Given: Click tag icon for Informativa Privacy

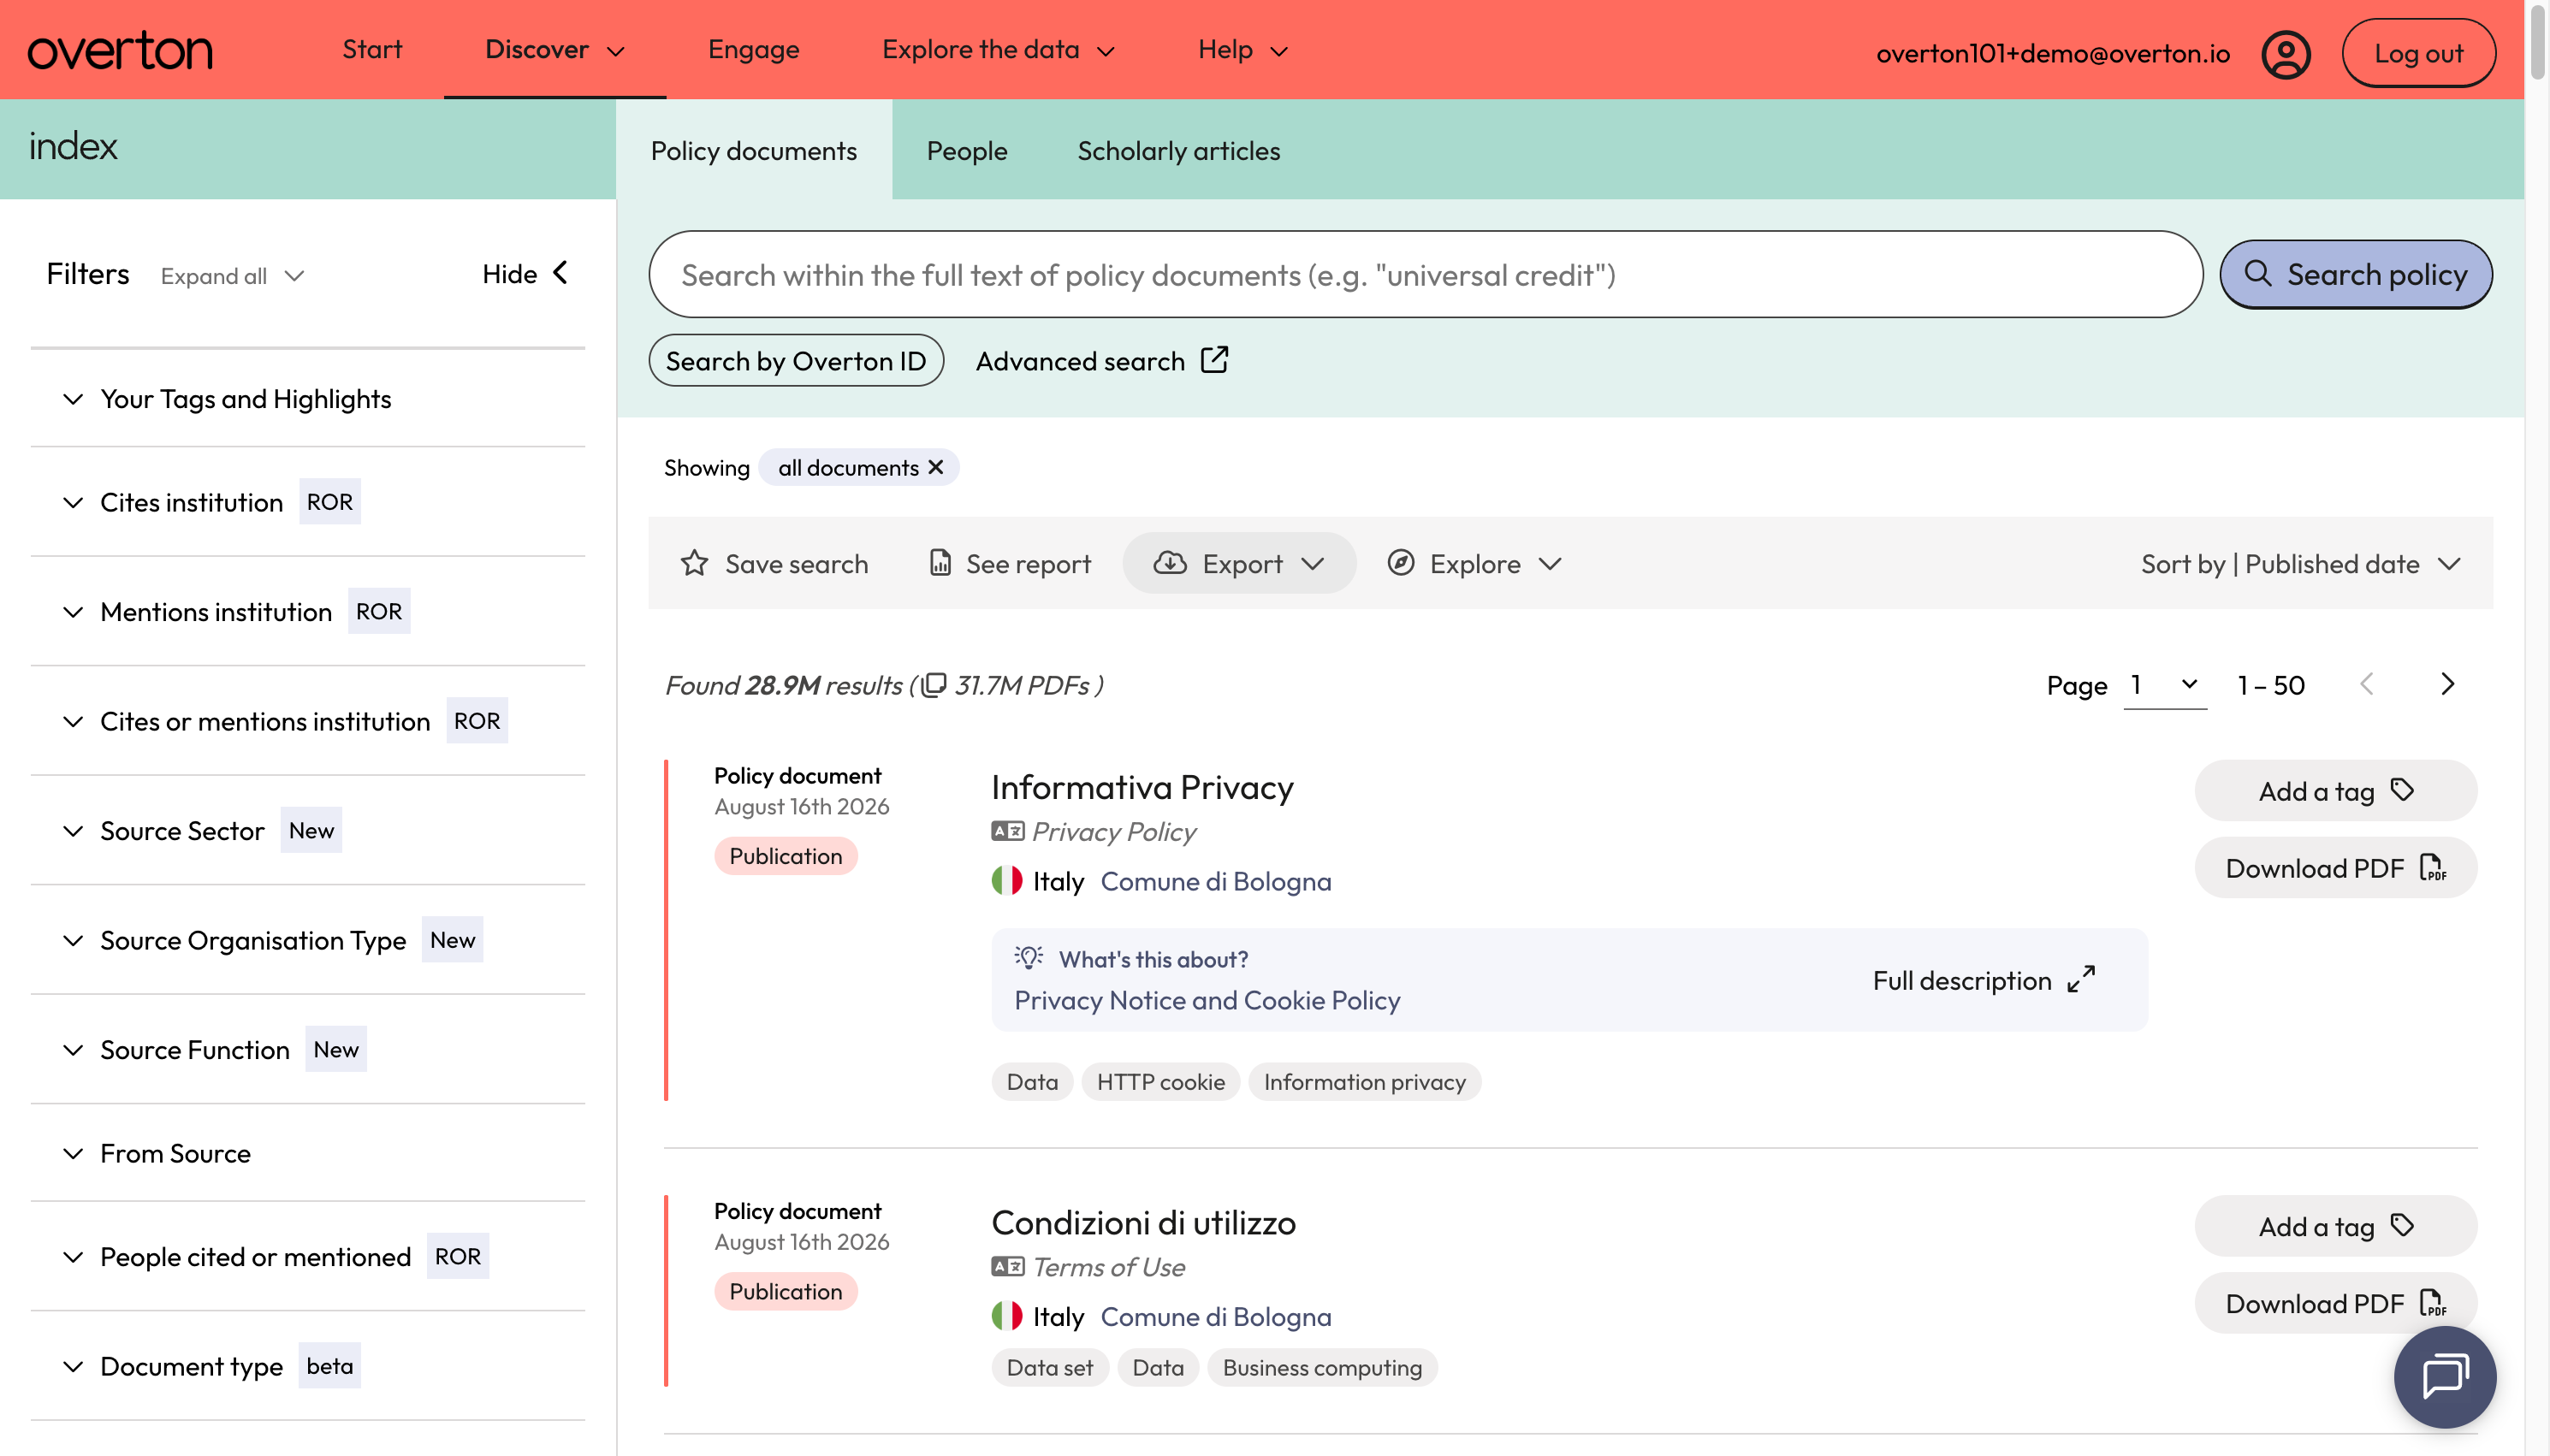Looking at the screenshot, I should click(x=2402, y=790).
